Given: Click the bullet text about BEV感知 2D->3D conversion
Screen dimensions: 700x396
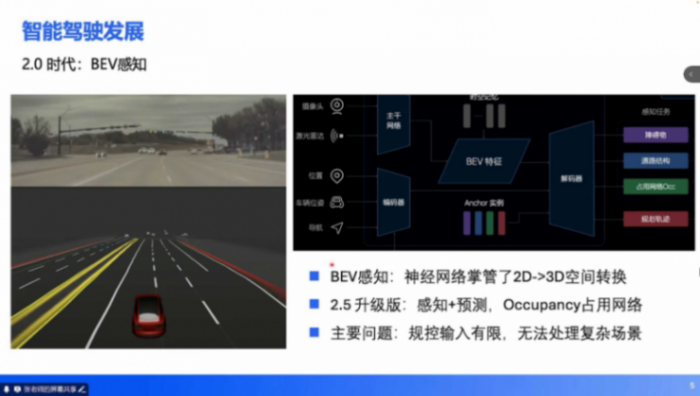Looking at the screenshot, I should click(x=478, y=277).
